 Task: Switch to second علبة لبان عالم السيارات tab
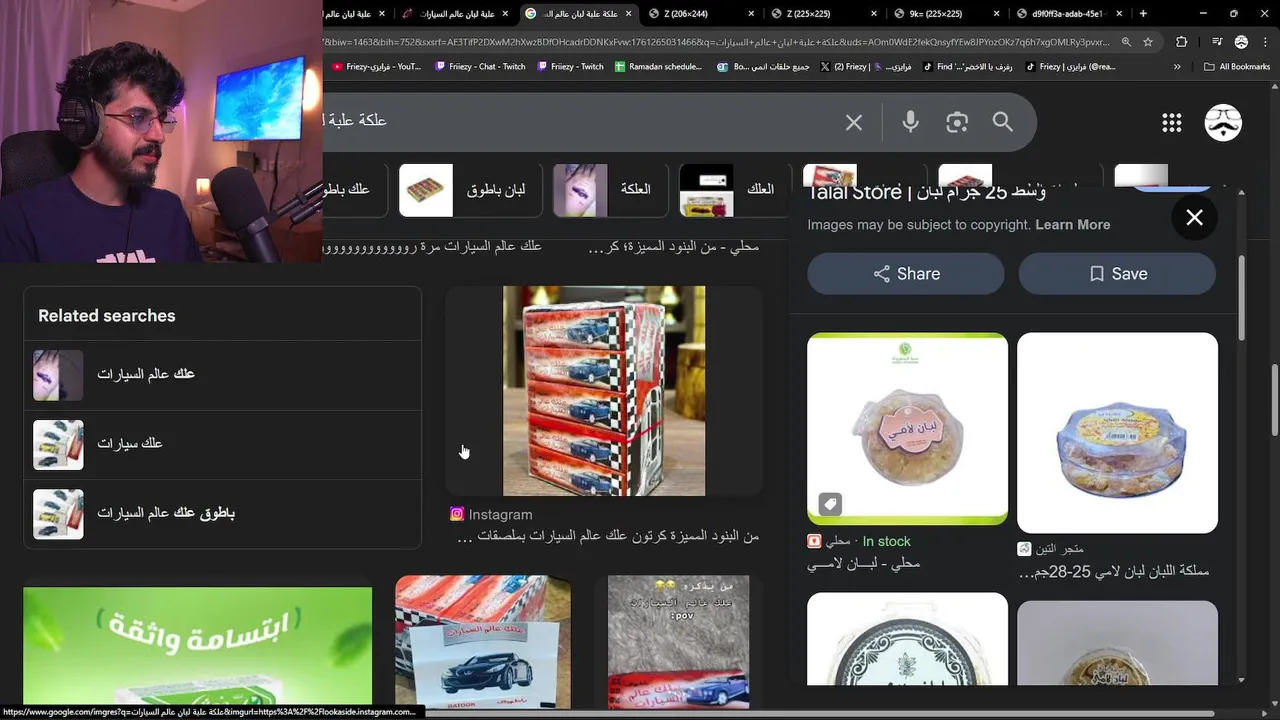[456, 14]
